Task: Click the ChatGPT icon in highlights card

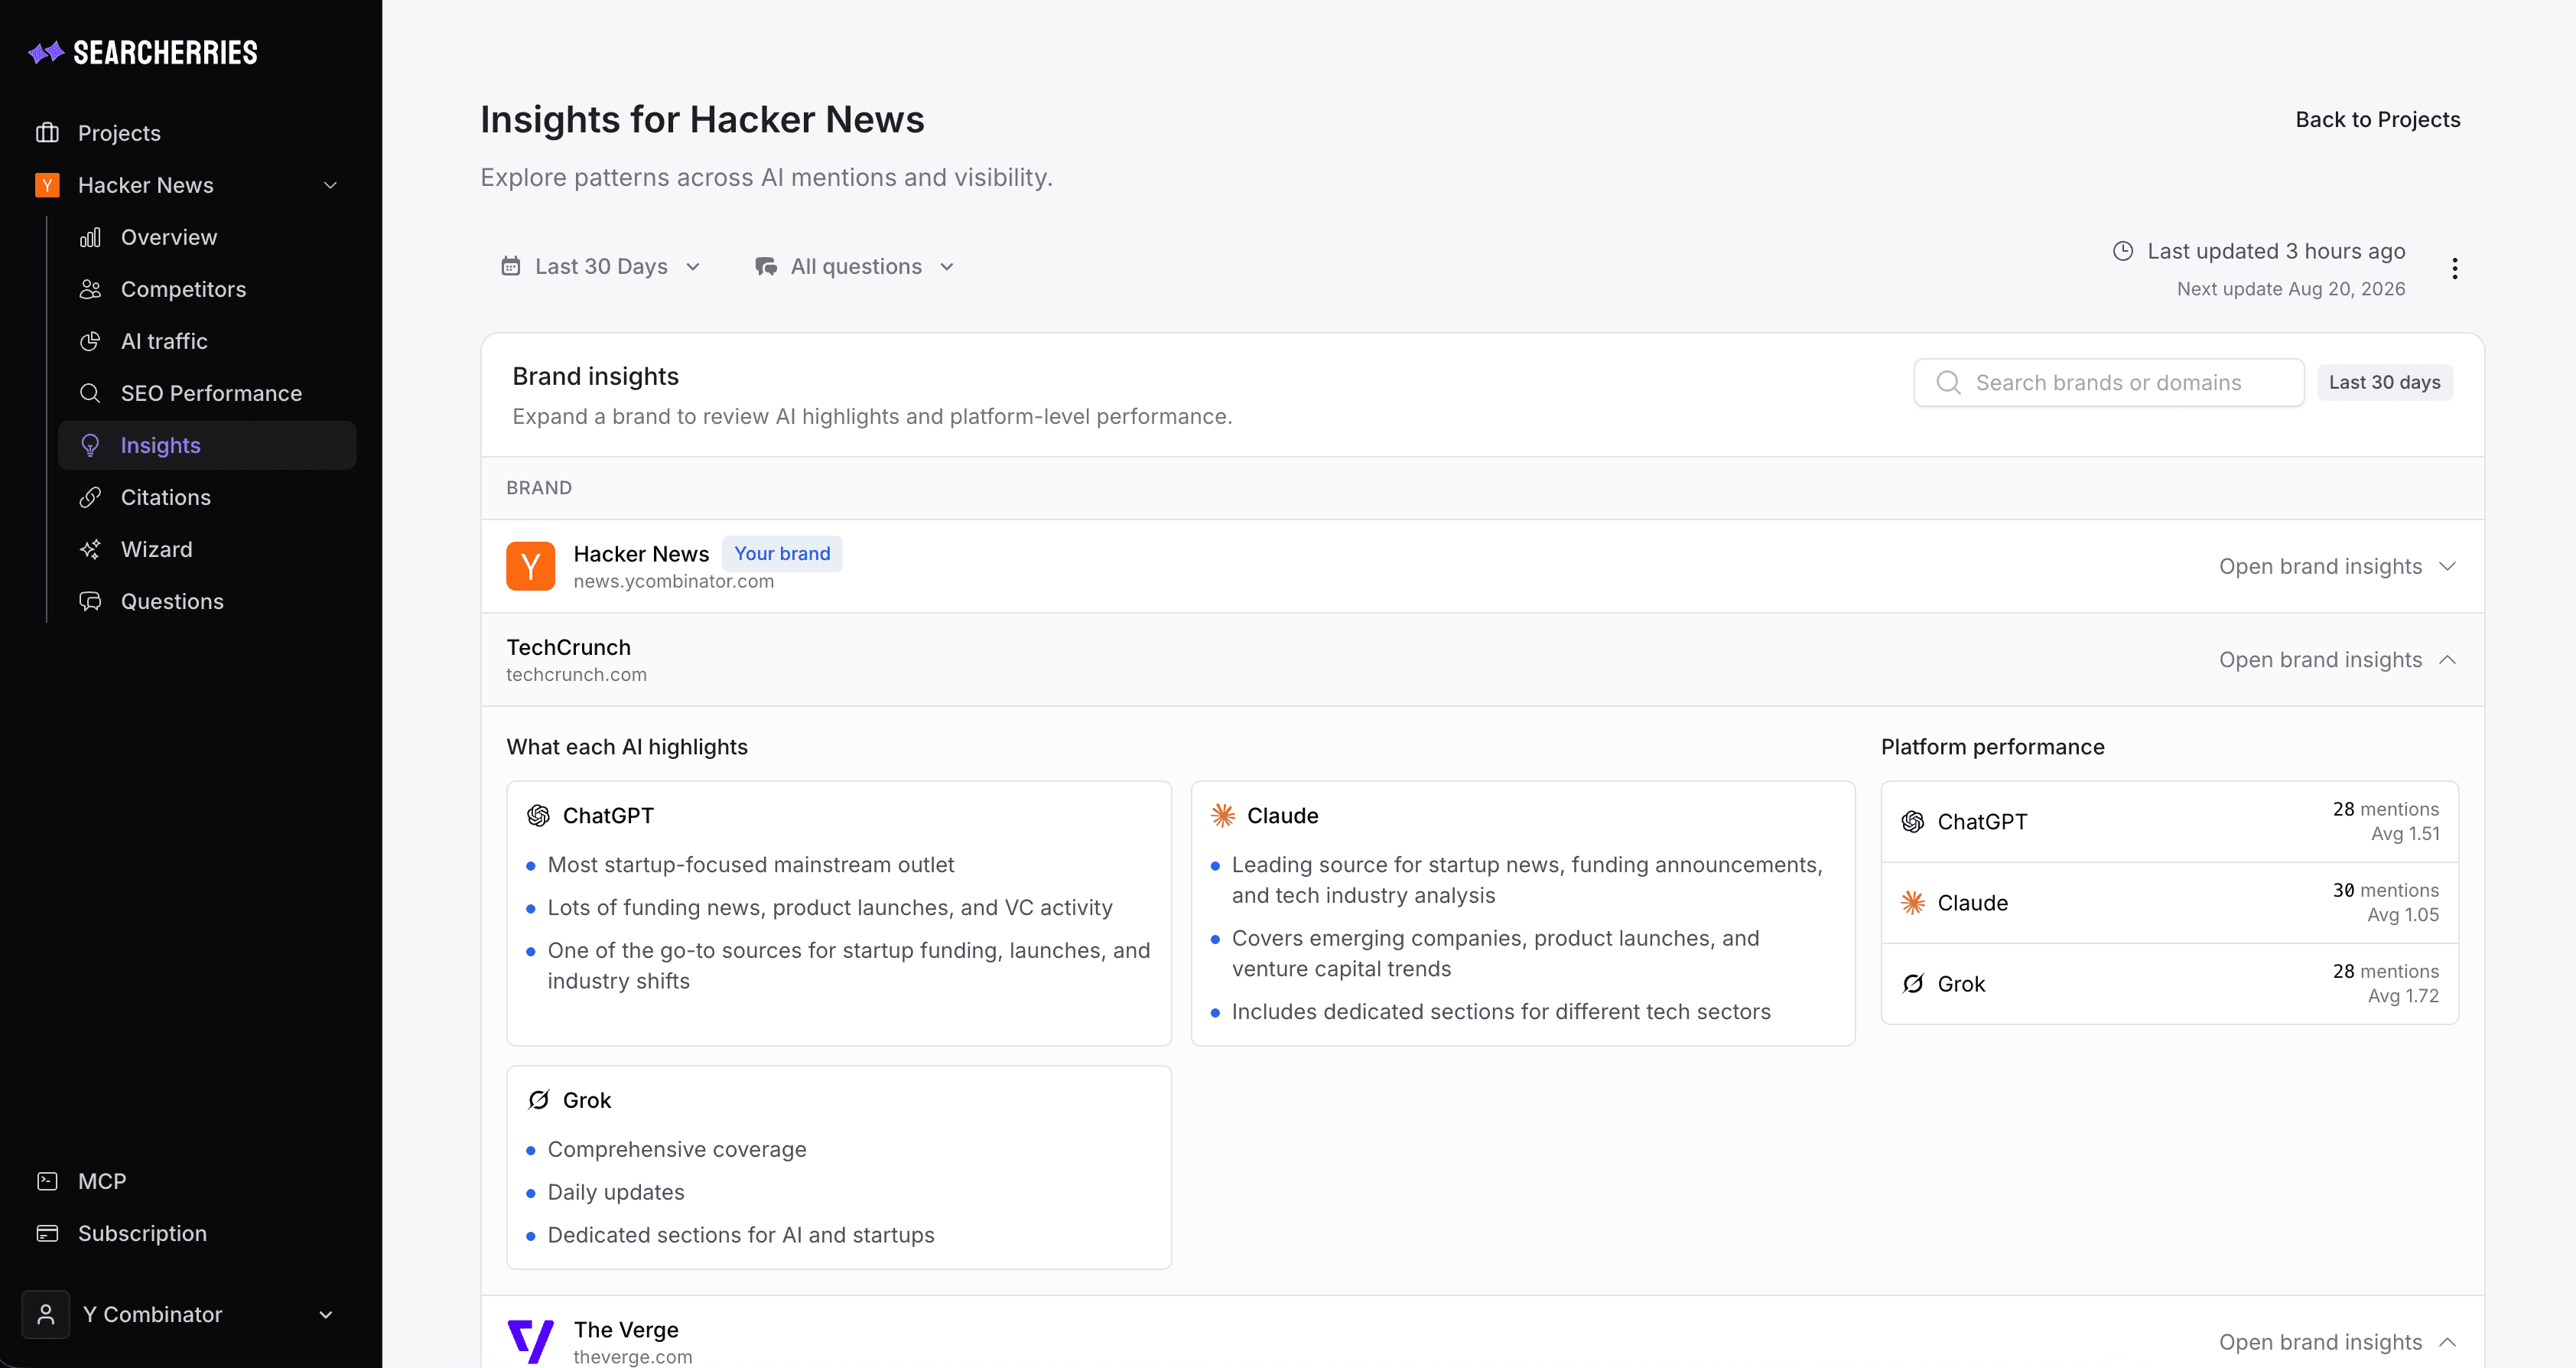Action: (539, 816)
